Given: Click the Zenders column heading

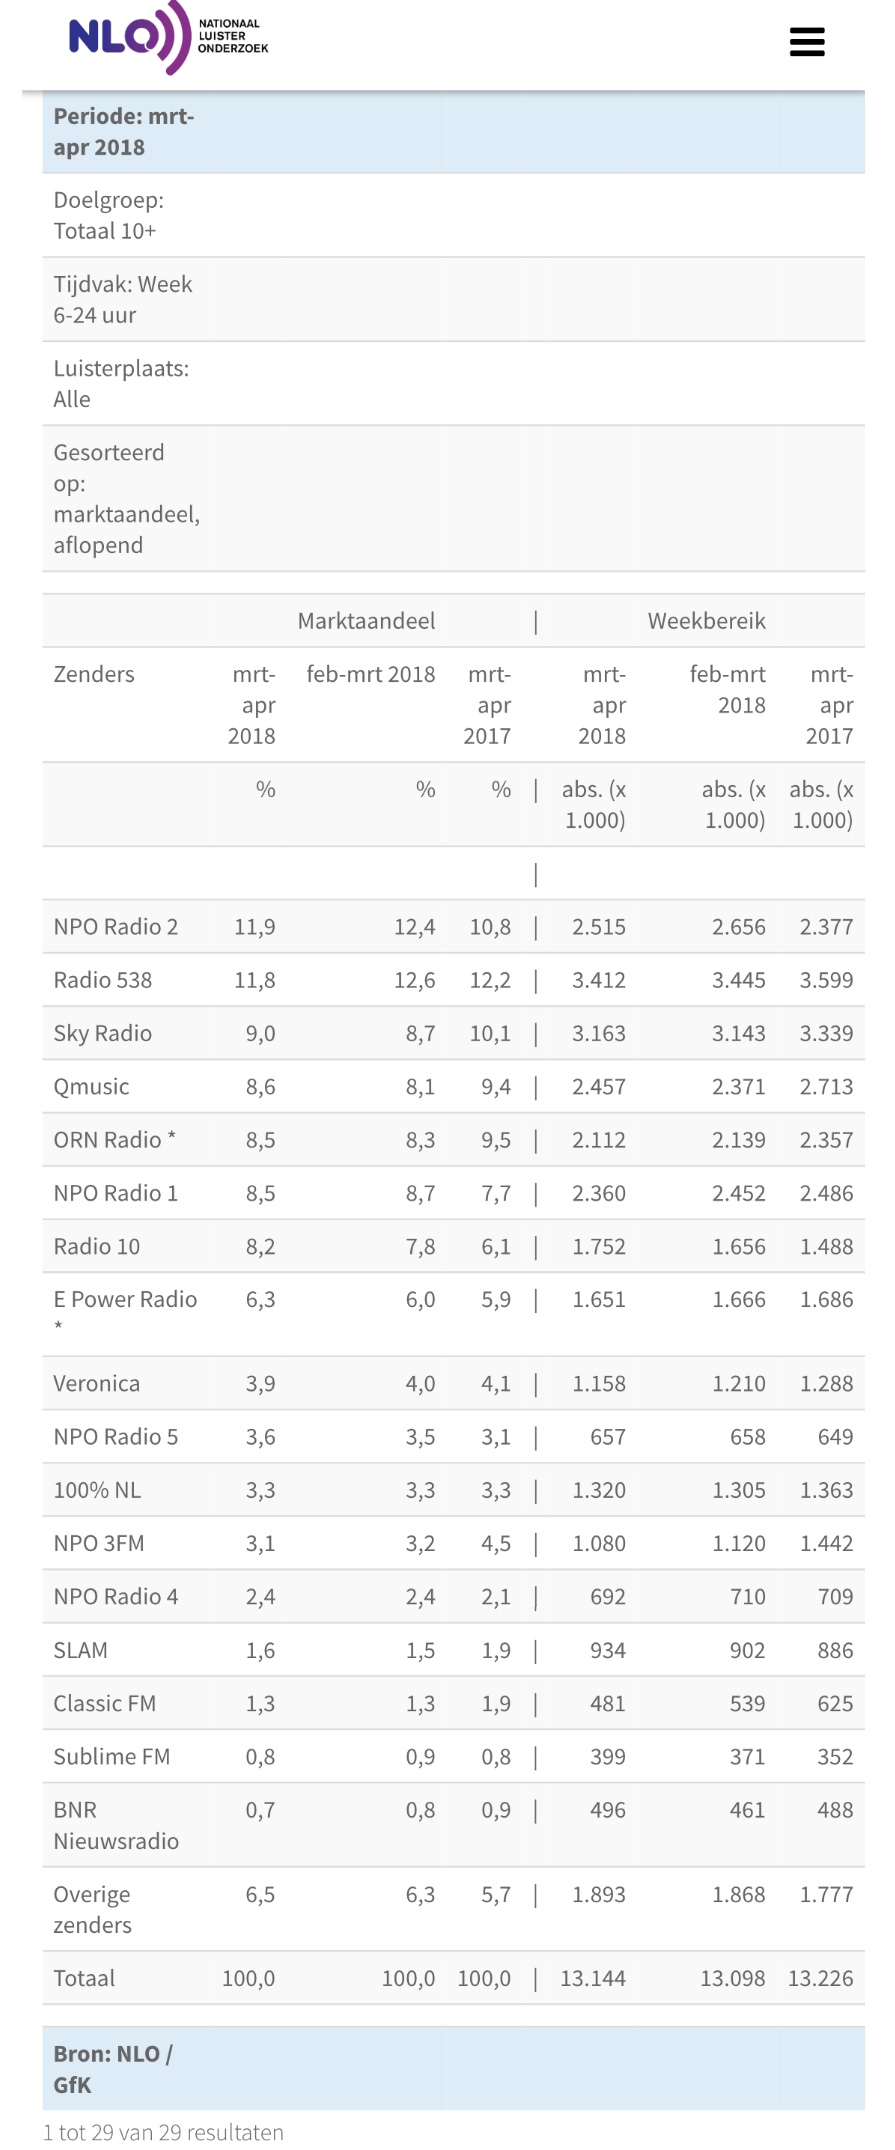Looking at the screenshot, I should click(94, 674).
